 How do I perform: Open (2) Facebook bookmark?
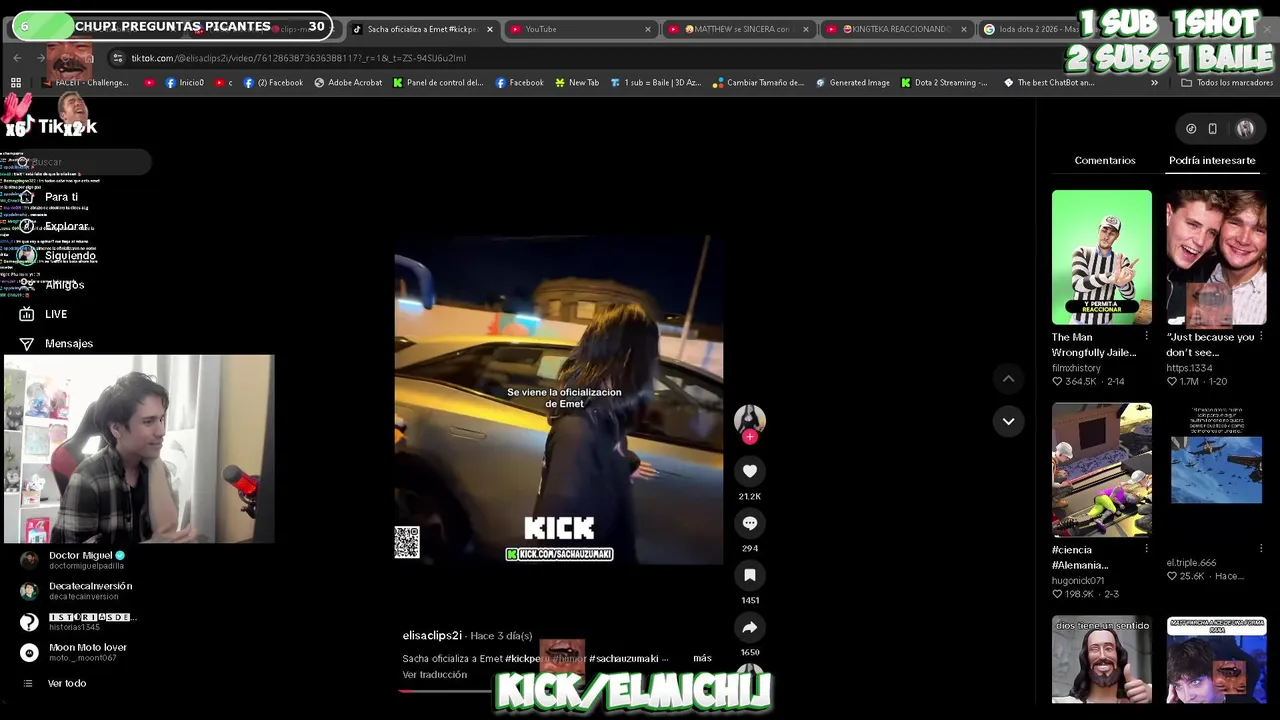click(x=273, y=83)
